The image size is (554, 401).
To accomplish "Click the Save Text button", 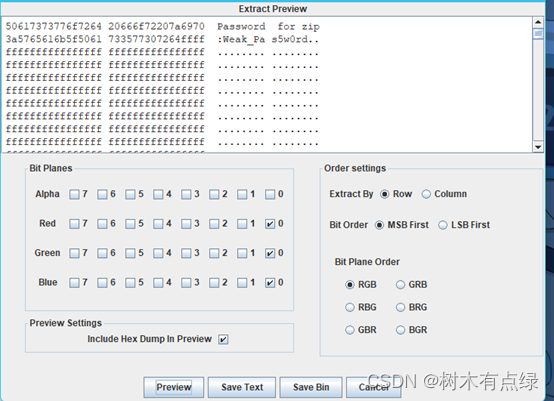I will [x=242, y=387].
